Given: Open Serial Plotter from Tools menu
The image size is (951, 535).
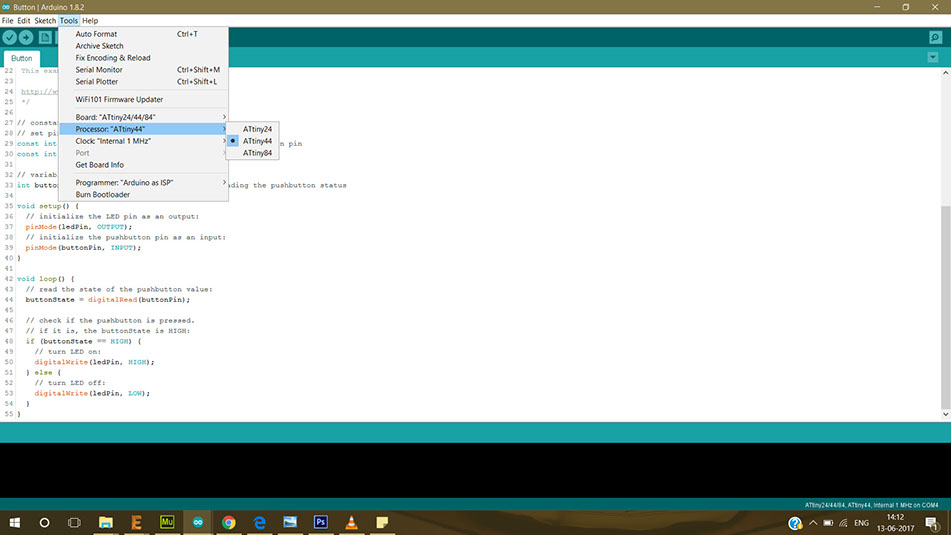Looking at the screenshot, I should click(144, 81).
